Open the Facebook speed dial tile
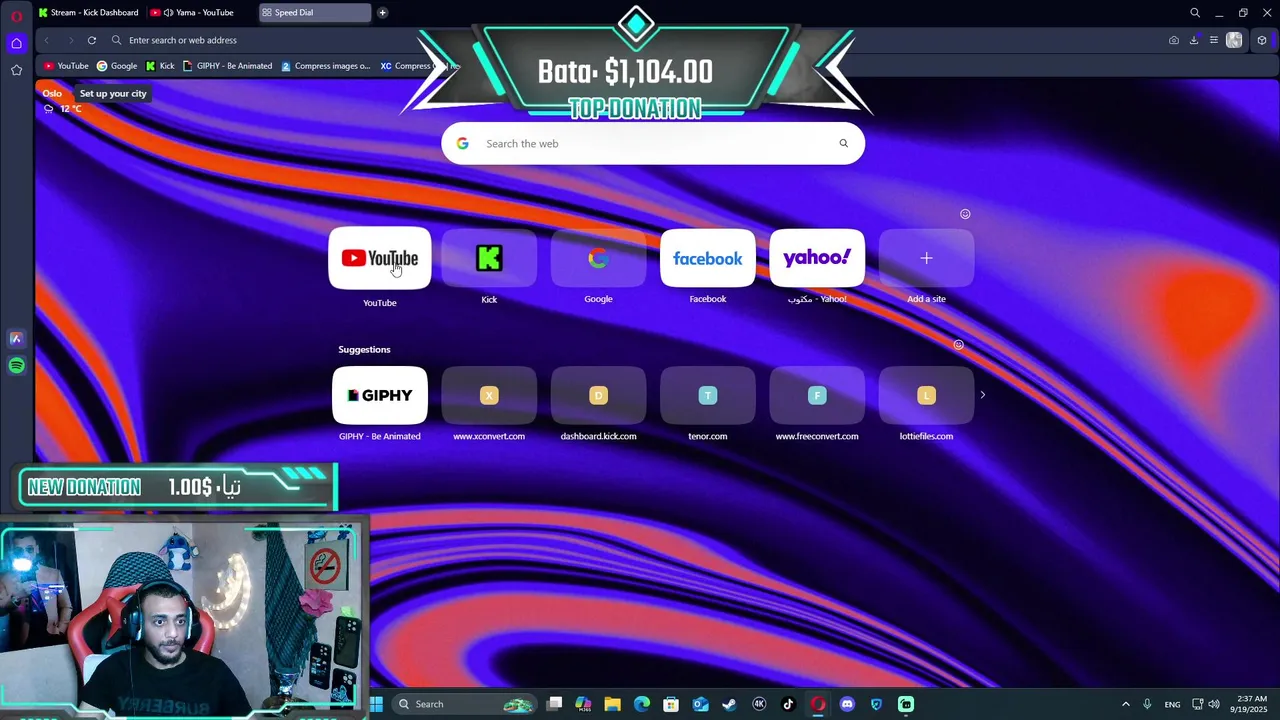1280x720 pixels. (708, 258)
